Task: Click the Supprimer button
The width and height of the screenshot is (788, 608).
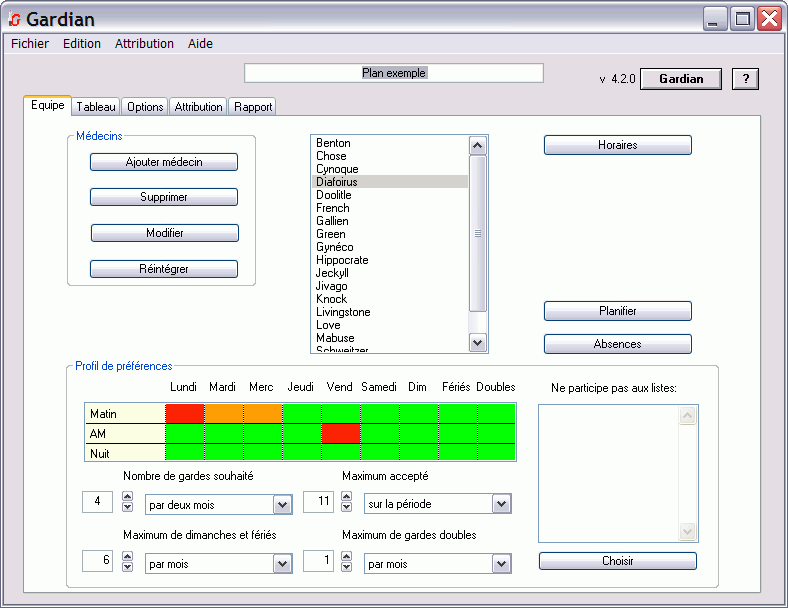Action: click(164, 197)
